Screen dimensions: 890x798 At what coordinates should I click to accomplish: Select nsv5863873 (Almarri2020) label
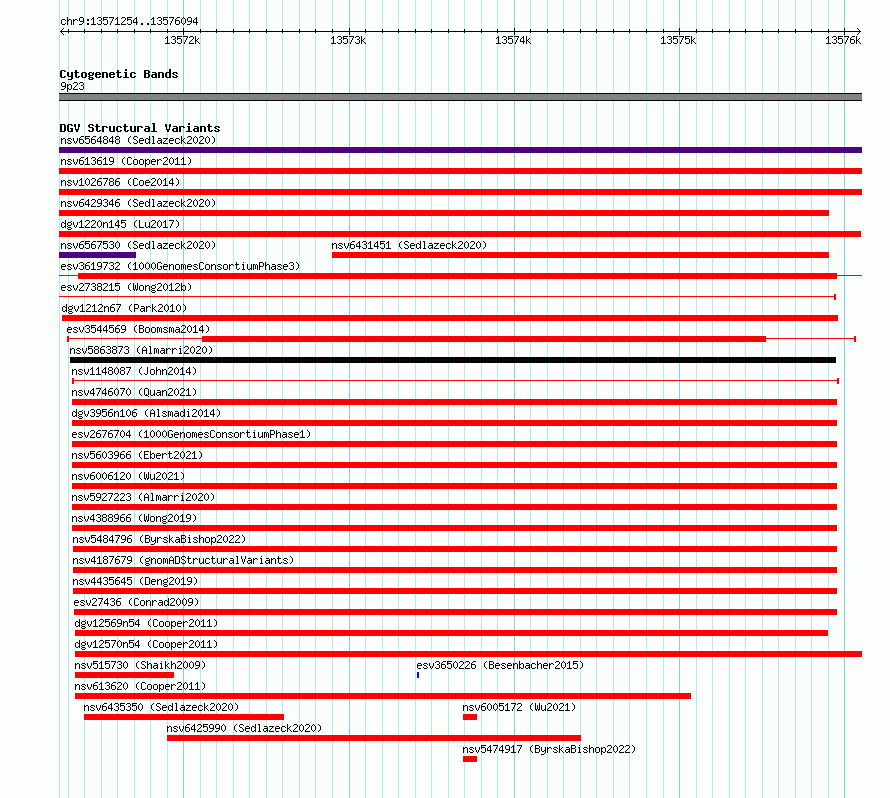point(141,350)
